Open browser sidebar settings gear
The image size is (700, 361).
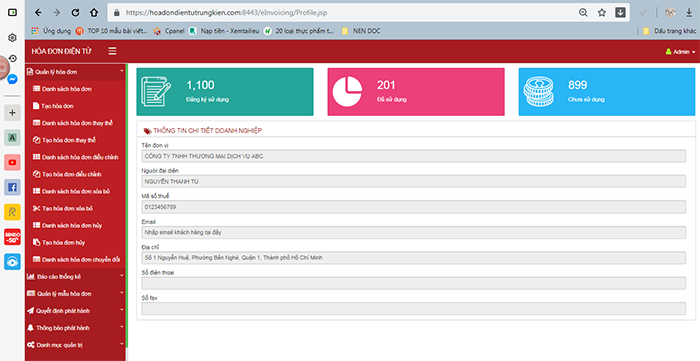point(12,38)
